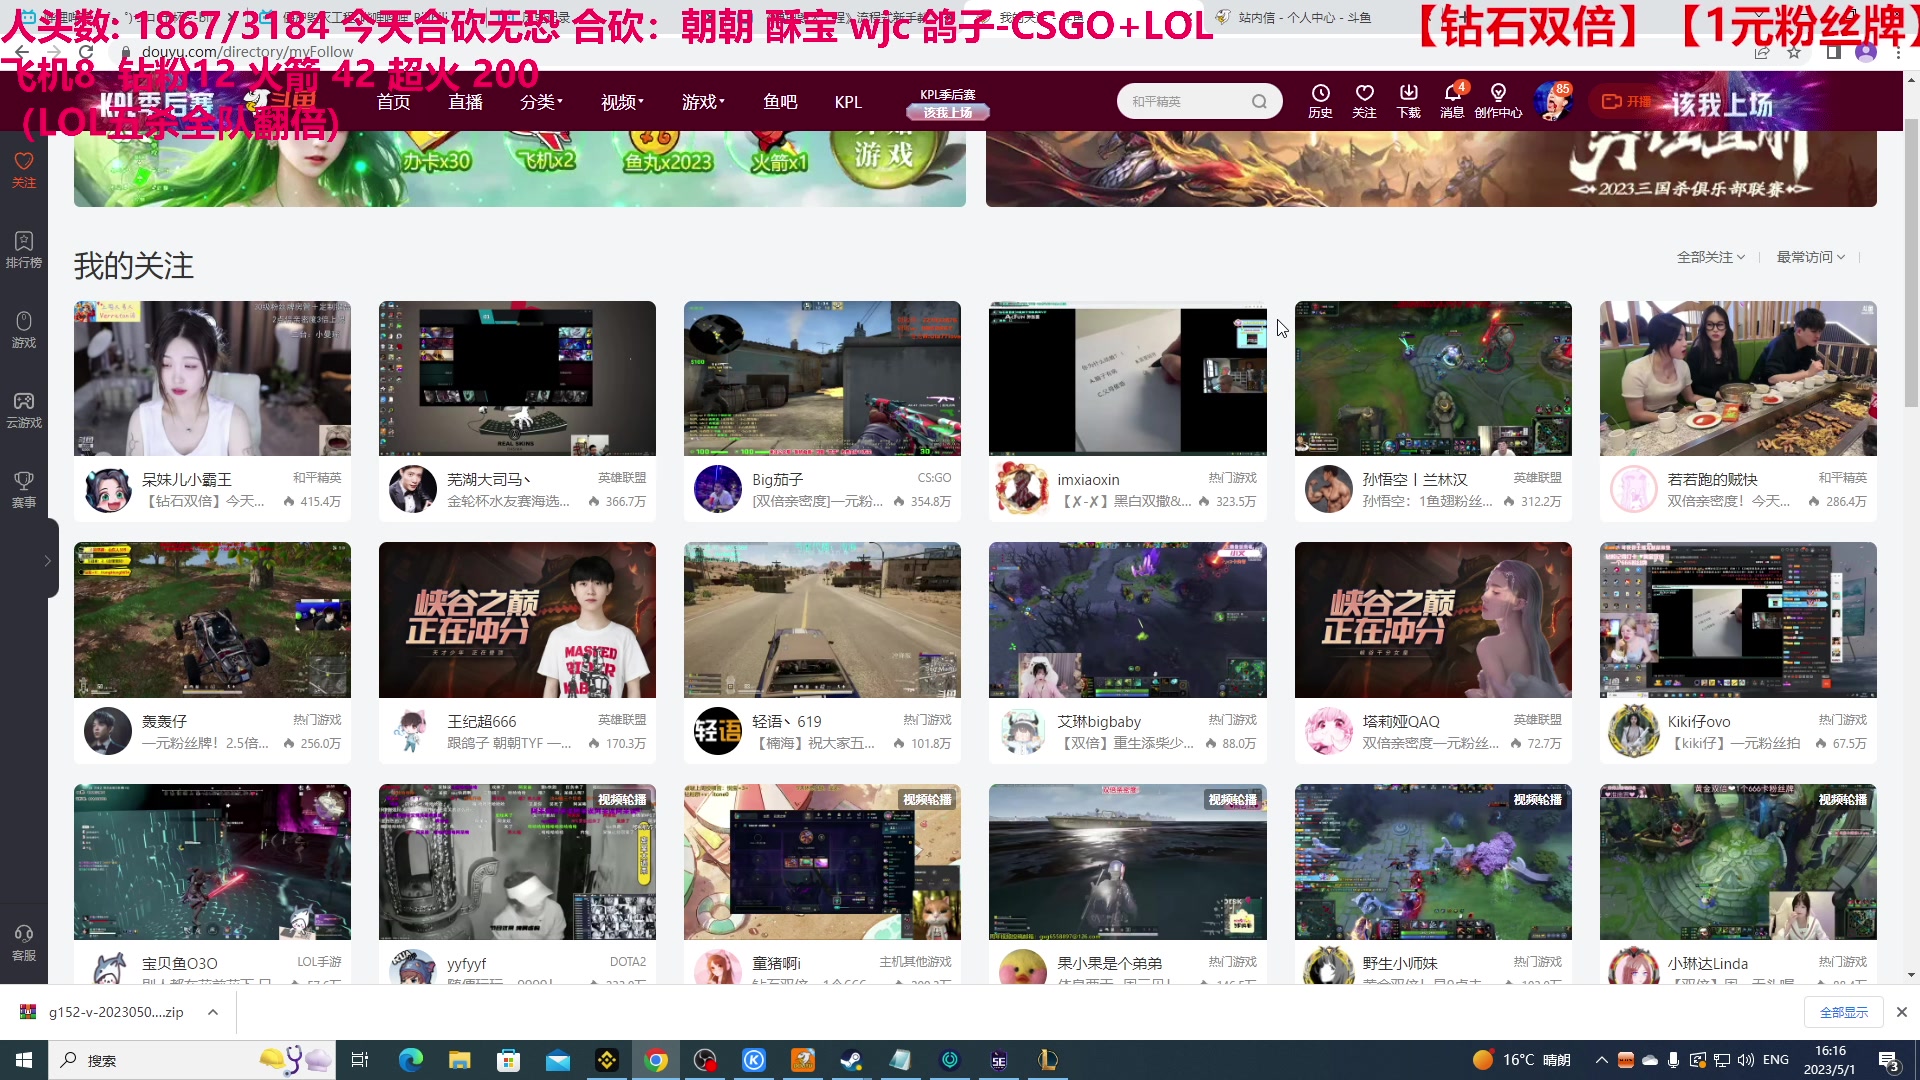The height and width of the screenshot is (1080, 1920).
Task: Click 艾琳bigbaby streamer name
Action: click(x=1099, y=721)
